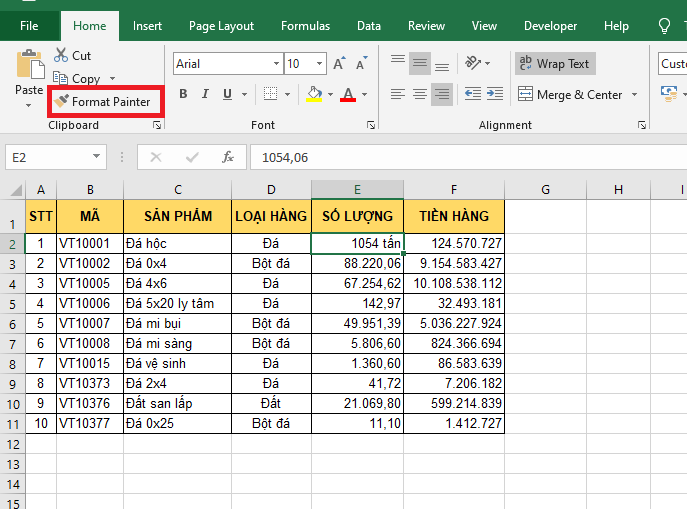Open the Borders tool in Font group
This screenshot has width=687, height=509.
point(272,95)
